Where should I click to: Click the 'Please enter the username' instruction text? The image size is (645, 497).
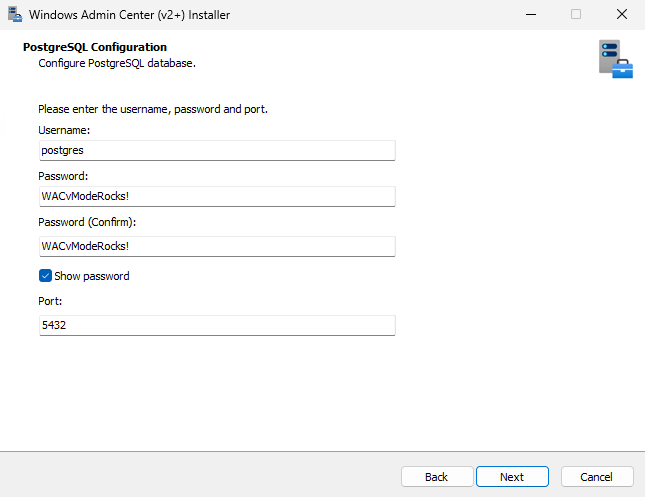tap(152, 109)
